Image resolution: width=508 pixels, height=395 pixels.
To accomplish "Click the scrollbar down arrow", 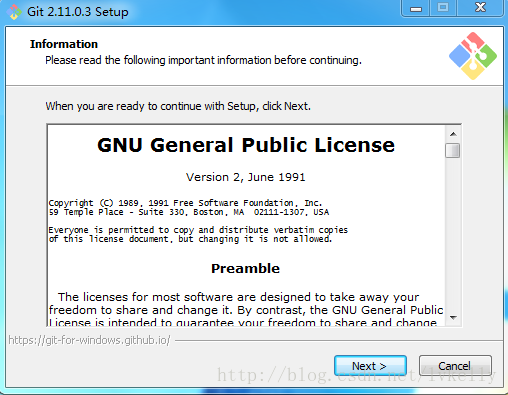I will coord(453,318).
